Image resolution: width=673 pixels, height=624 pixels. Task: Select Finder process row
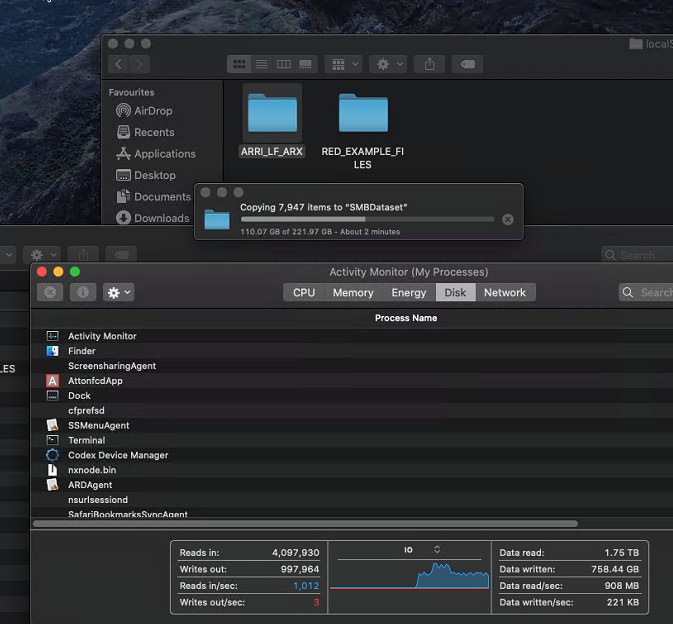point(352,351)
